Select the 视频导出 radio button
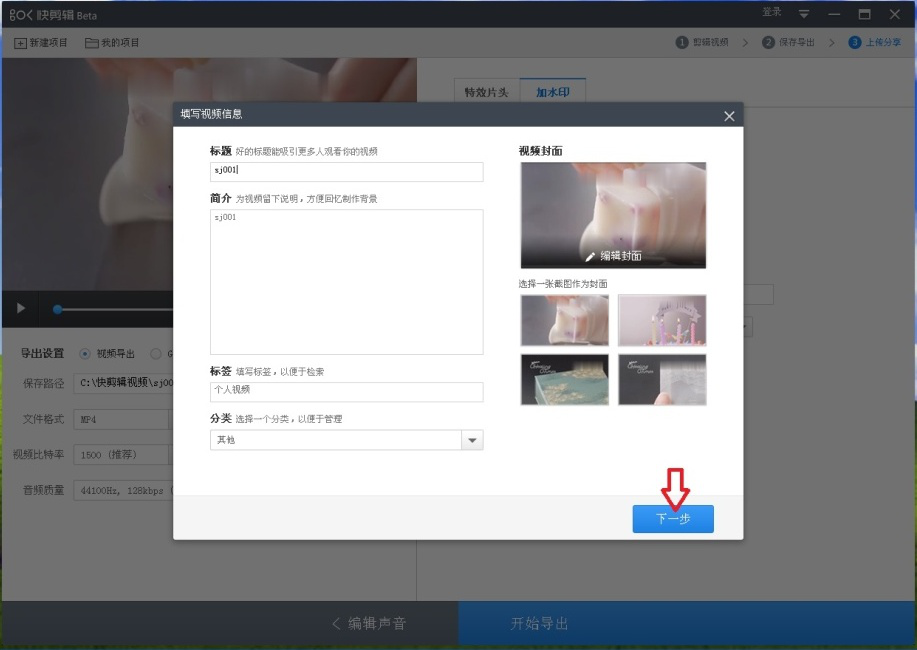This screenshot has width=917, height=650. [85, 353]
